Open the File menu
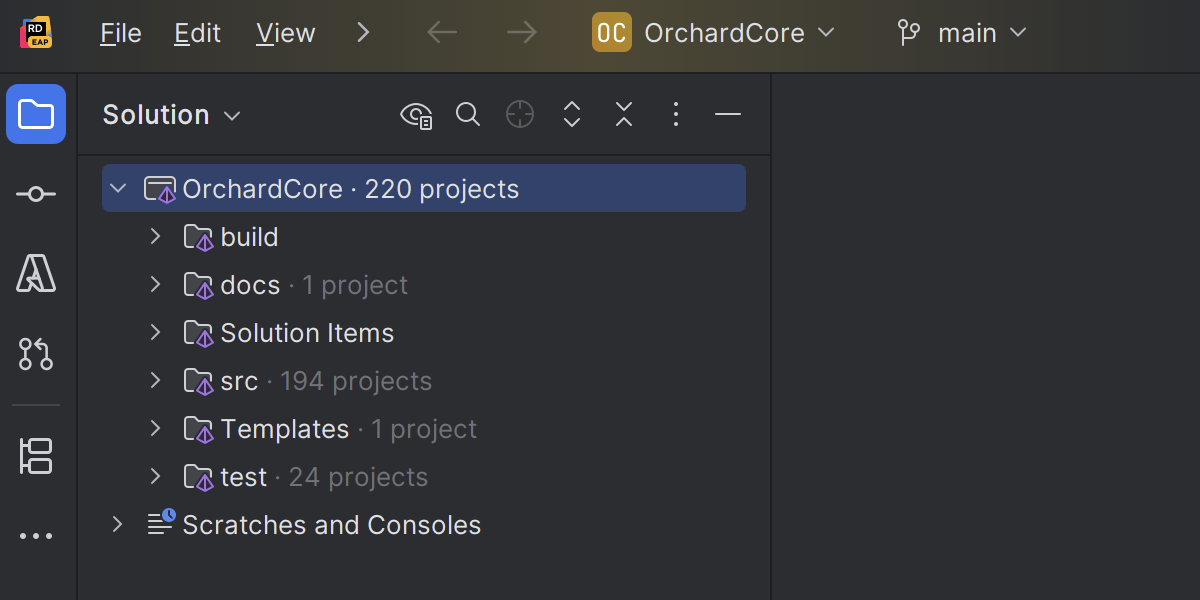This screenshot has width=1200, height=600. click(121, 33)
